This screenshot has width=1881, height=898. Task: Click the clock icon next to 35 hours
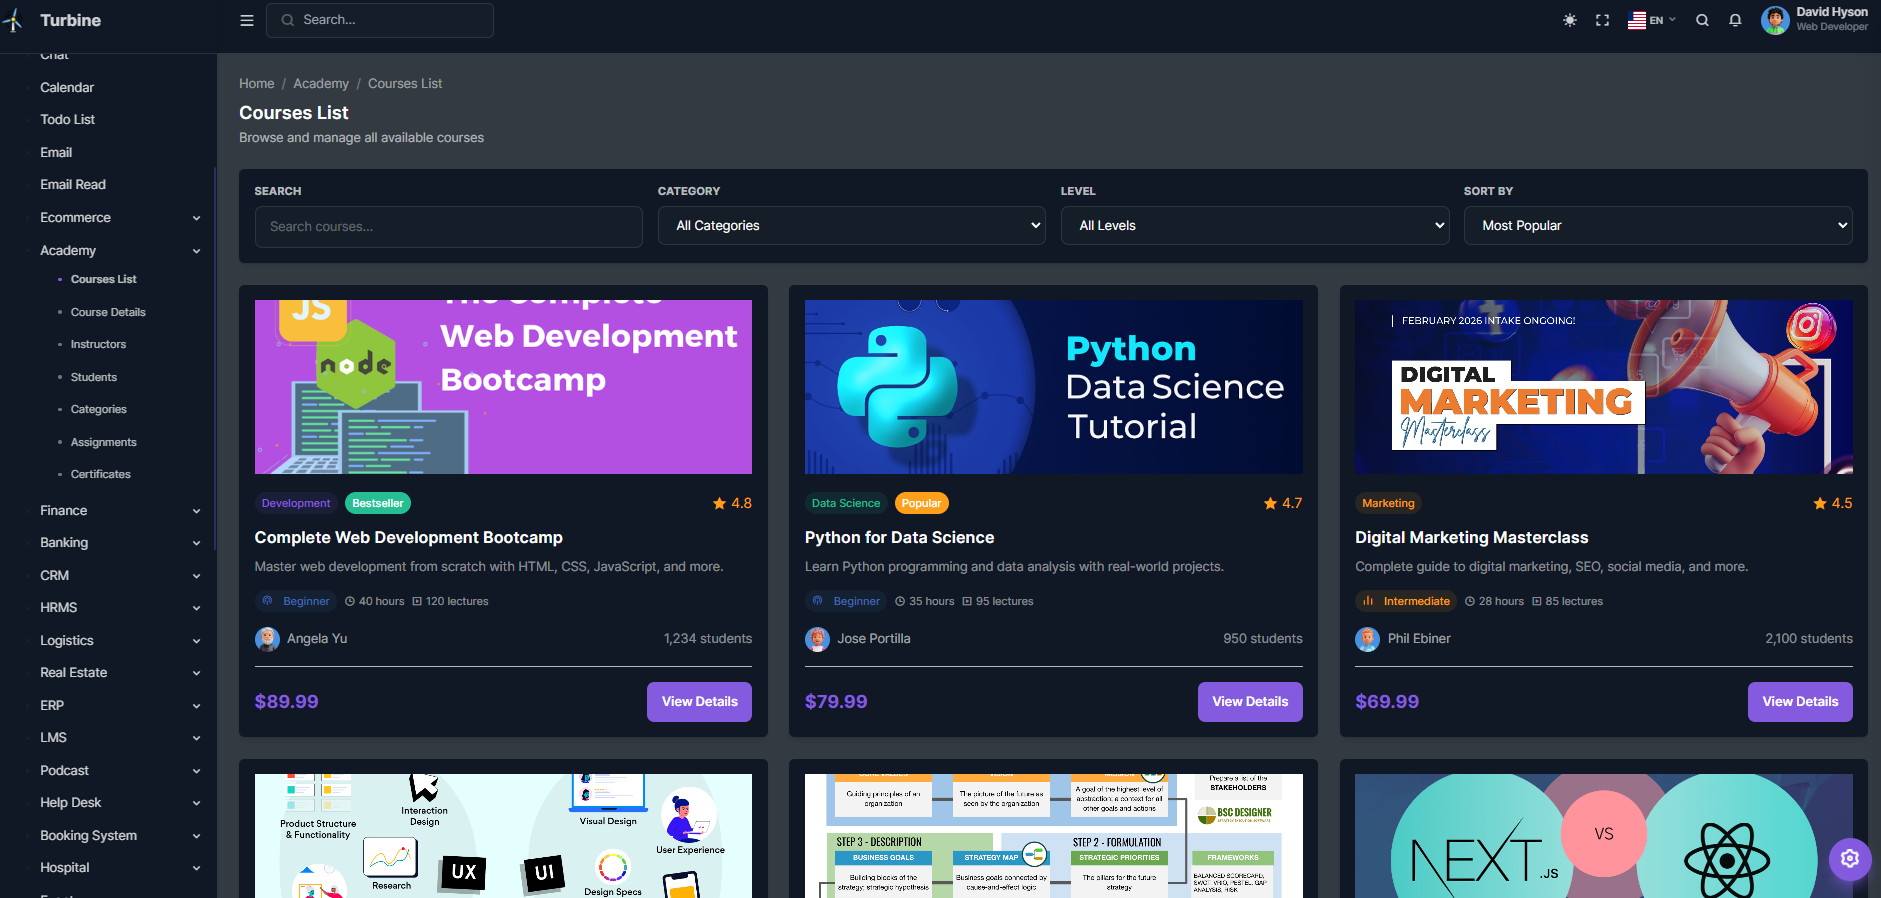(900, 601)
